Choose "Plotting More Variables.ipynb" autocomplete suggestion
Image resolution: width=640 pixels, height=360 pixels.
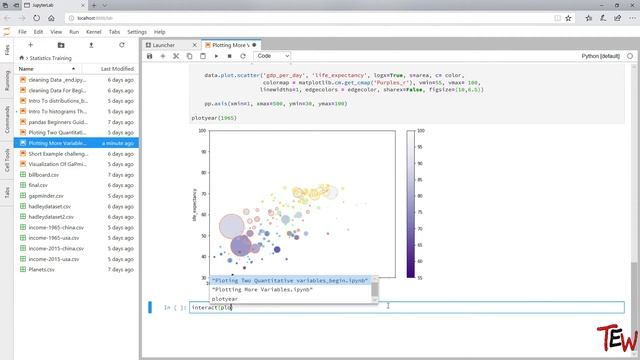point(290,289)
